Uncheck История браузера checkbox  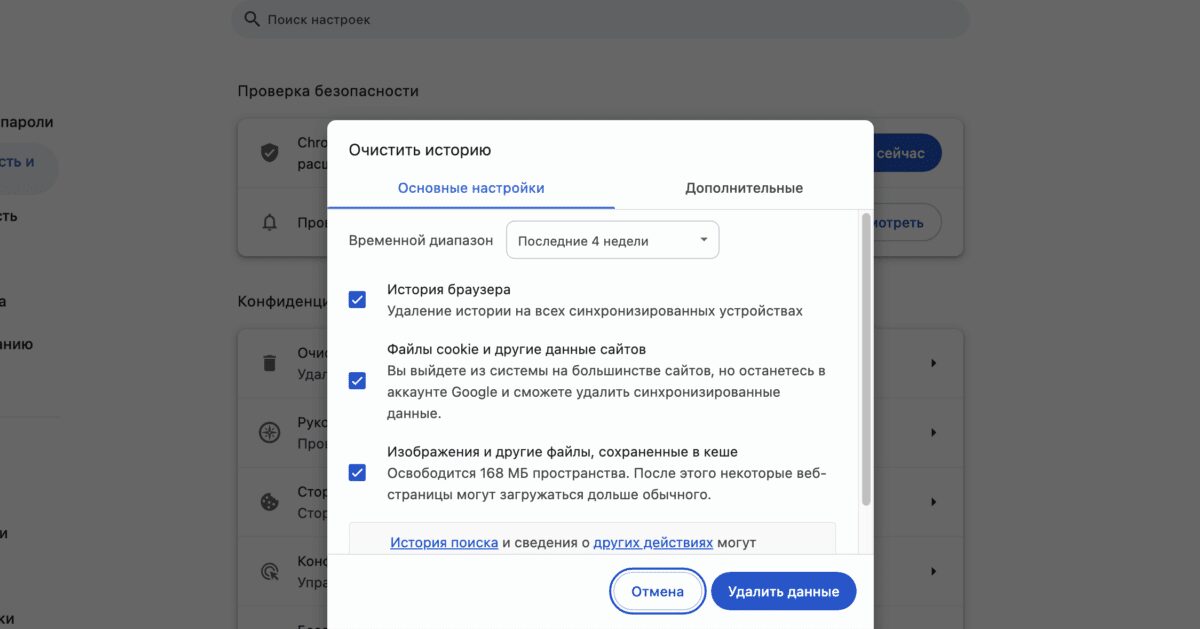357,298
